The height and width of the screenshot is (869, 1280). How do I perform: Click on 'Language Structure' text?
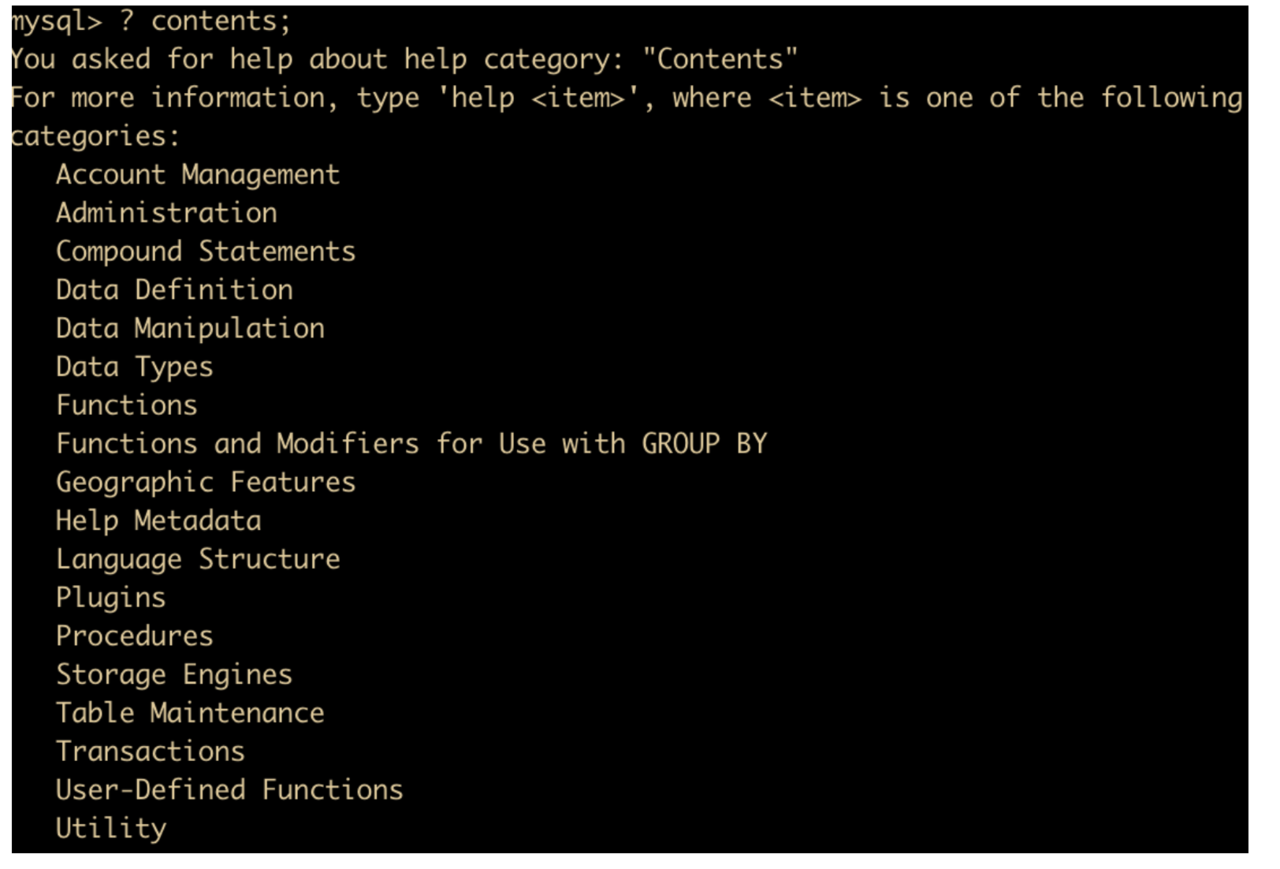(x=198, y=559)
